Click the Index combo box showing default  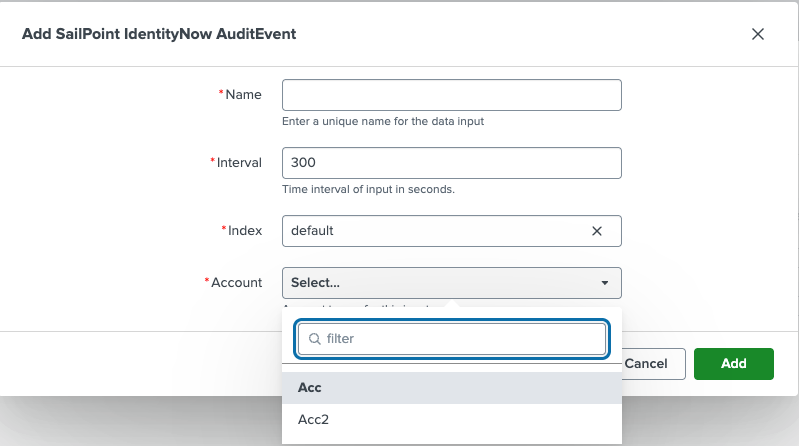click(x=451, y=231)
